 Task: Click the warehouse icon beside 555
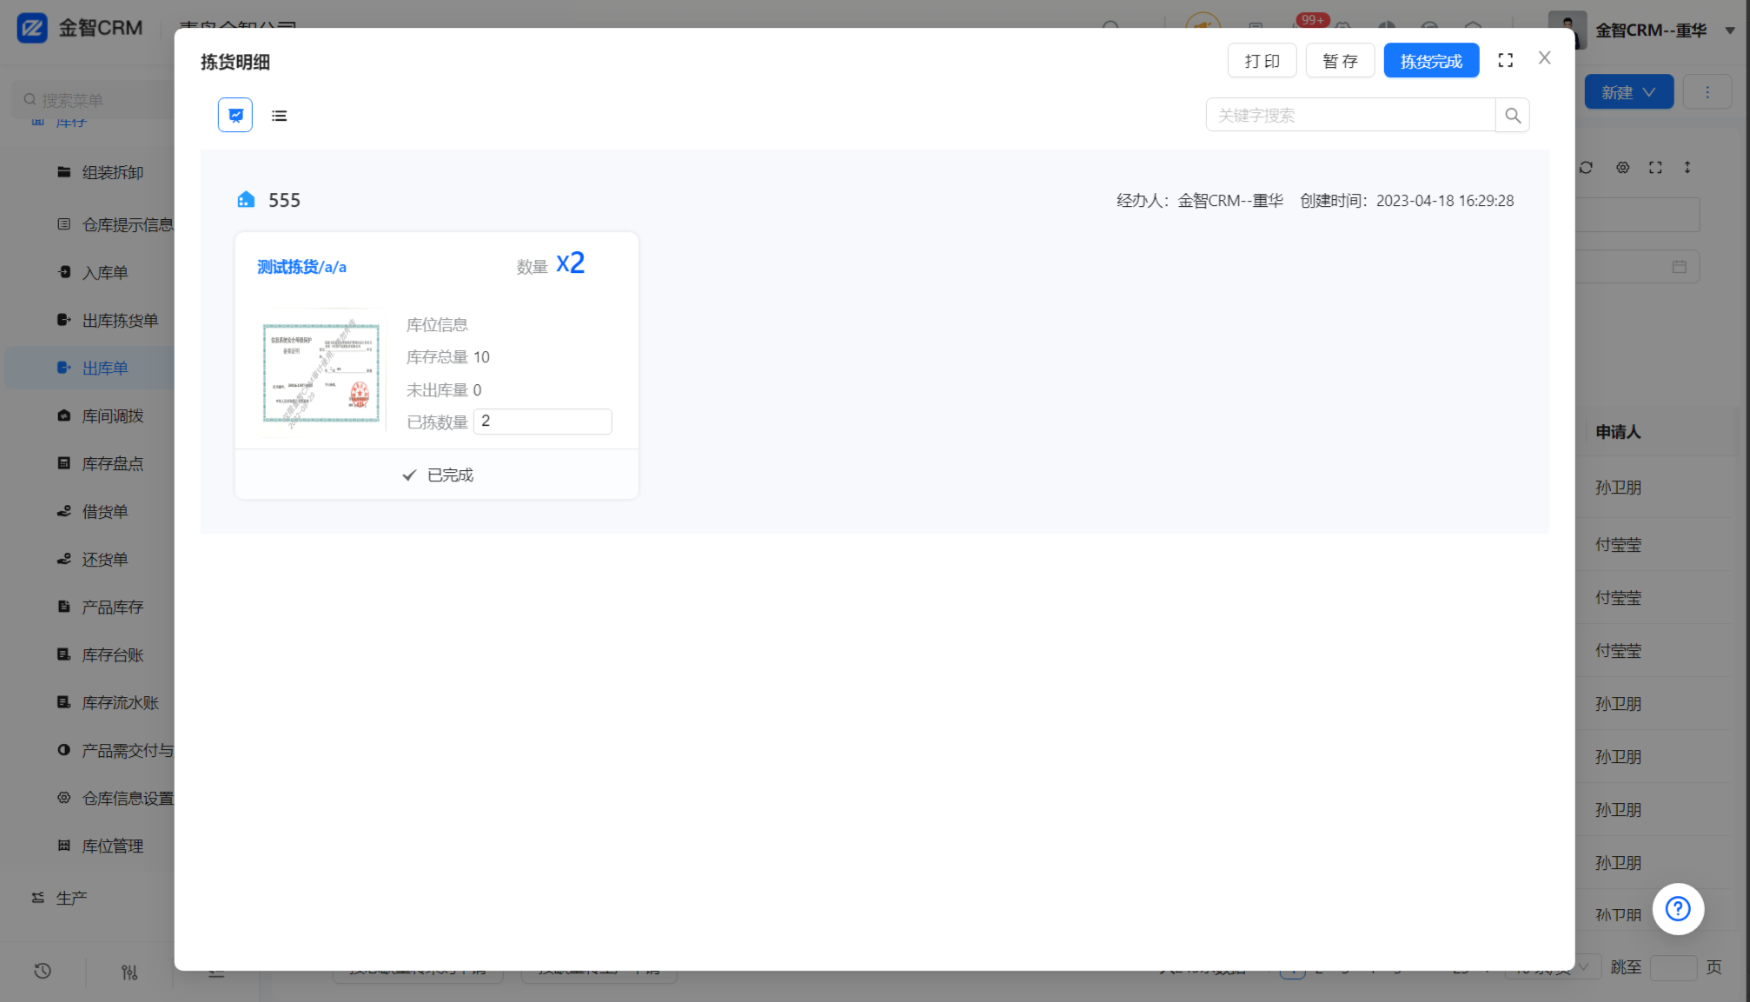(x=246, y=200)
